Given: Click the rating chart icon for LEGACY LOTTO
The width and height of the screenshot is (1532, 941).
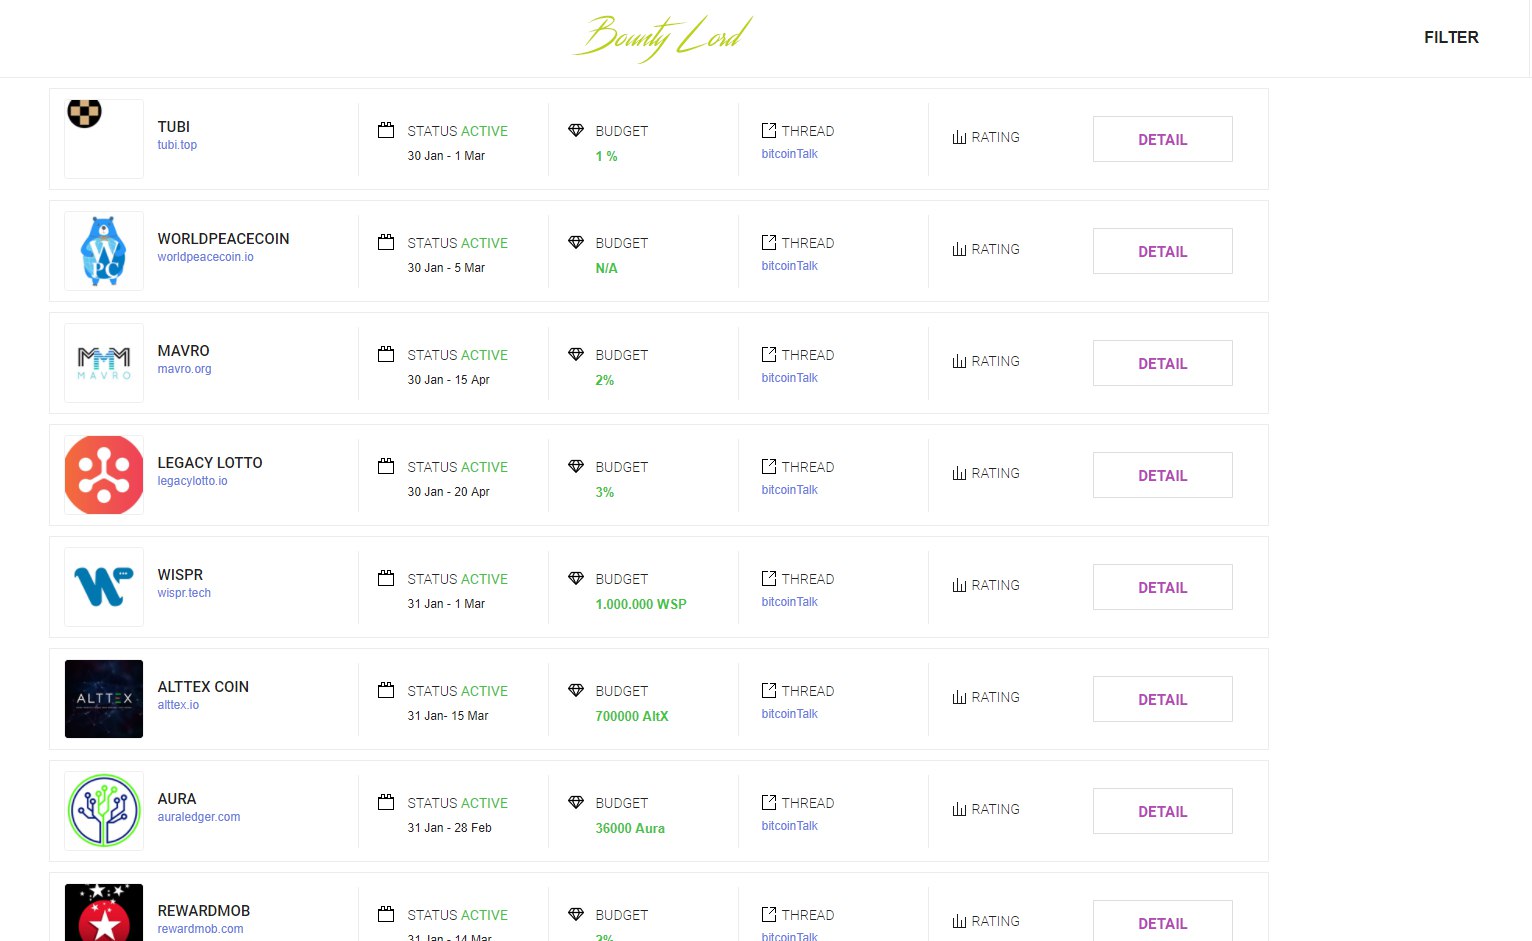Looking at the screenshot, I should 959,473.
